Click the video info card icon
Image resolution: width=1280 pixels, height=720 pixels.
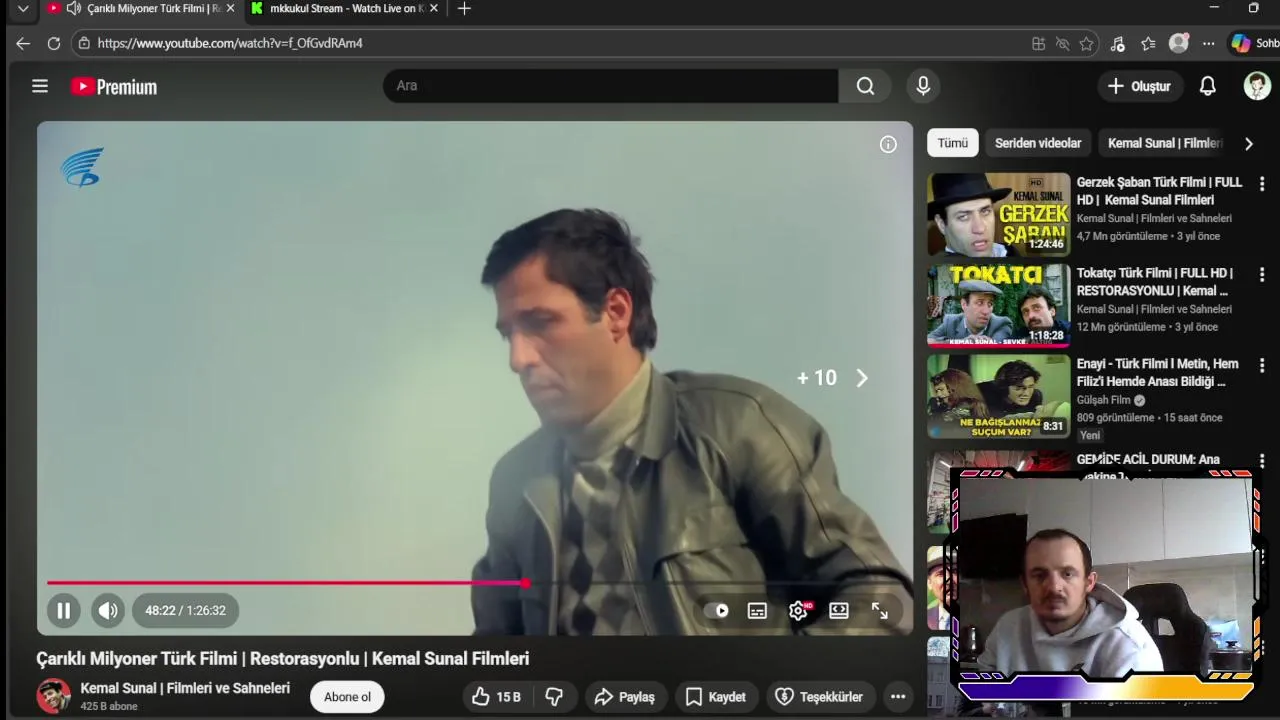click(888, 145)
